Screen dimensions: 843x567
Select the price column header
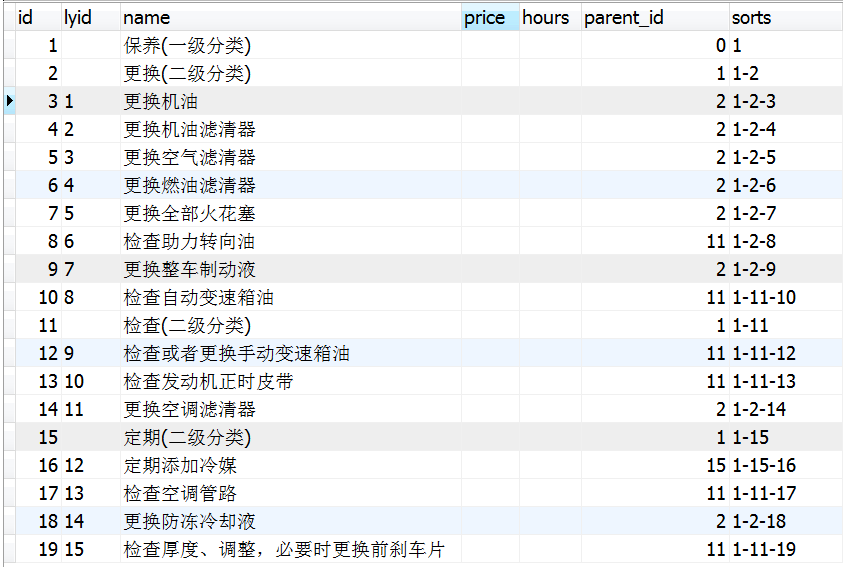[490, 18]
